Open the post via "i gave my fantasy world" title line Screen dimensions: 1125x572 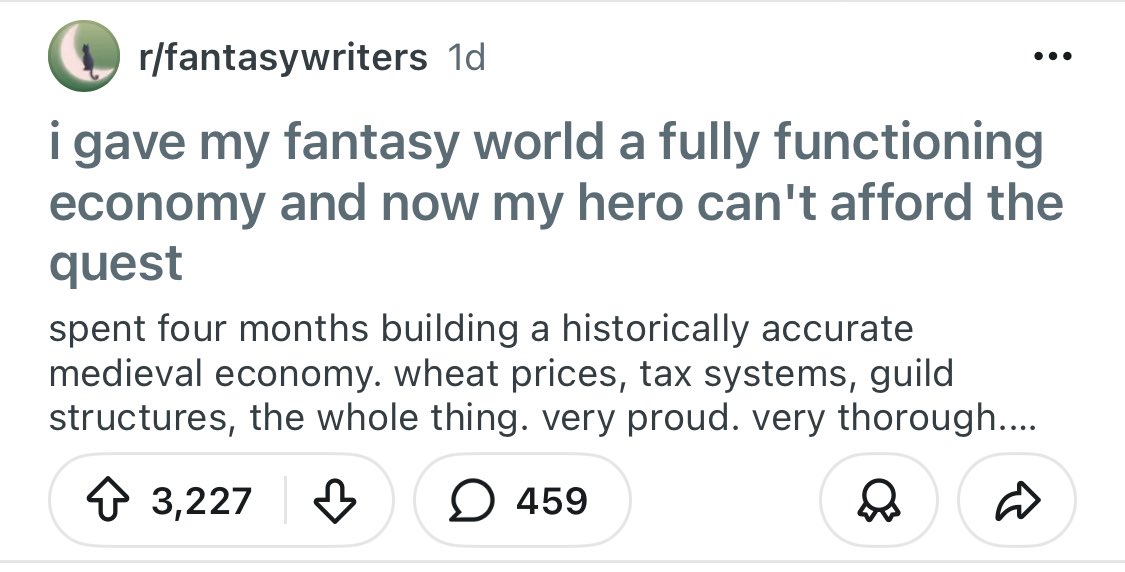pyautogui.click(x=546, y=144)
